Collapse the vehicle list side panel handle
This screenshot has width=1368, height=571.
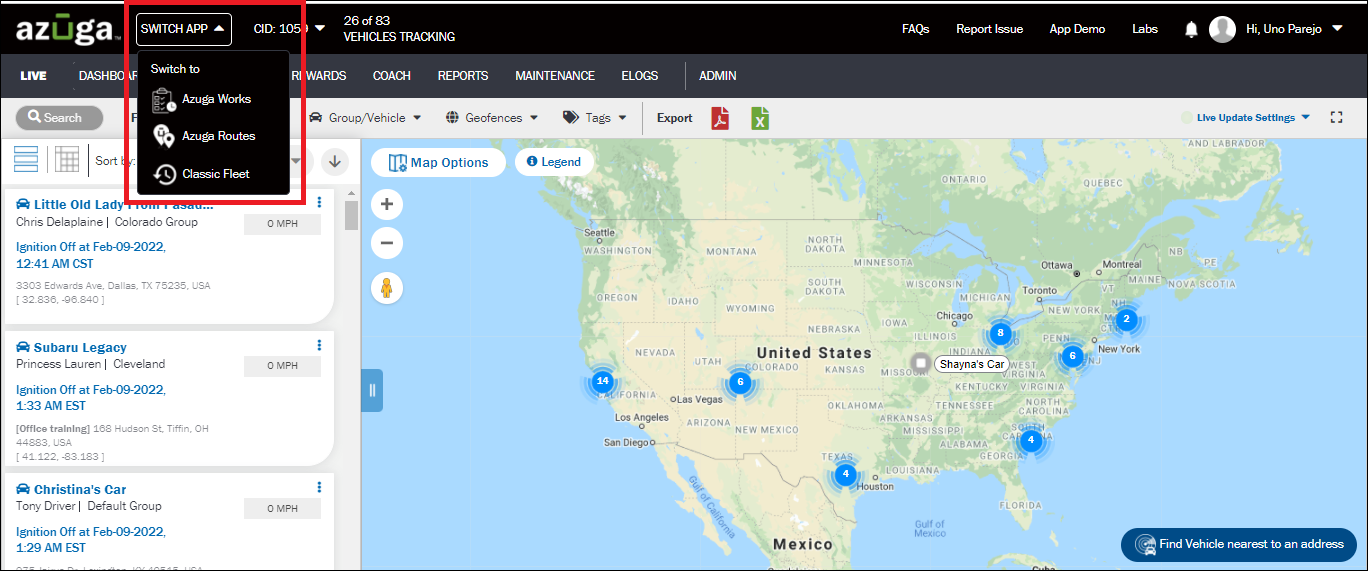click(372, 390)
